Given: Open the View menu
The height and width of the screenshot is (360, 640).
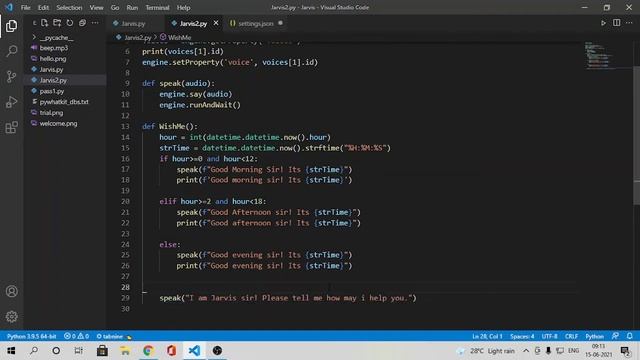Looking at the screenshot, I should (x=96, y=8).
